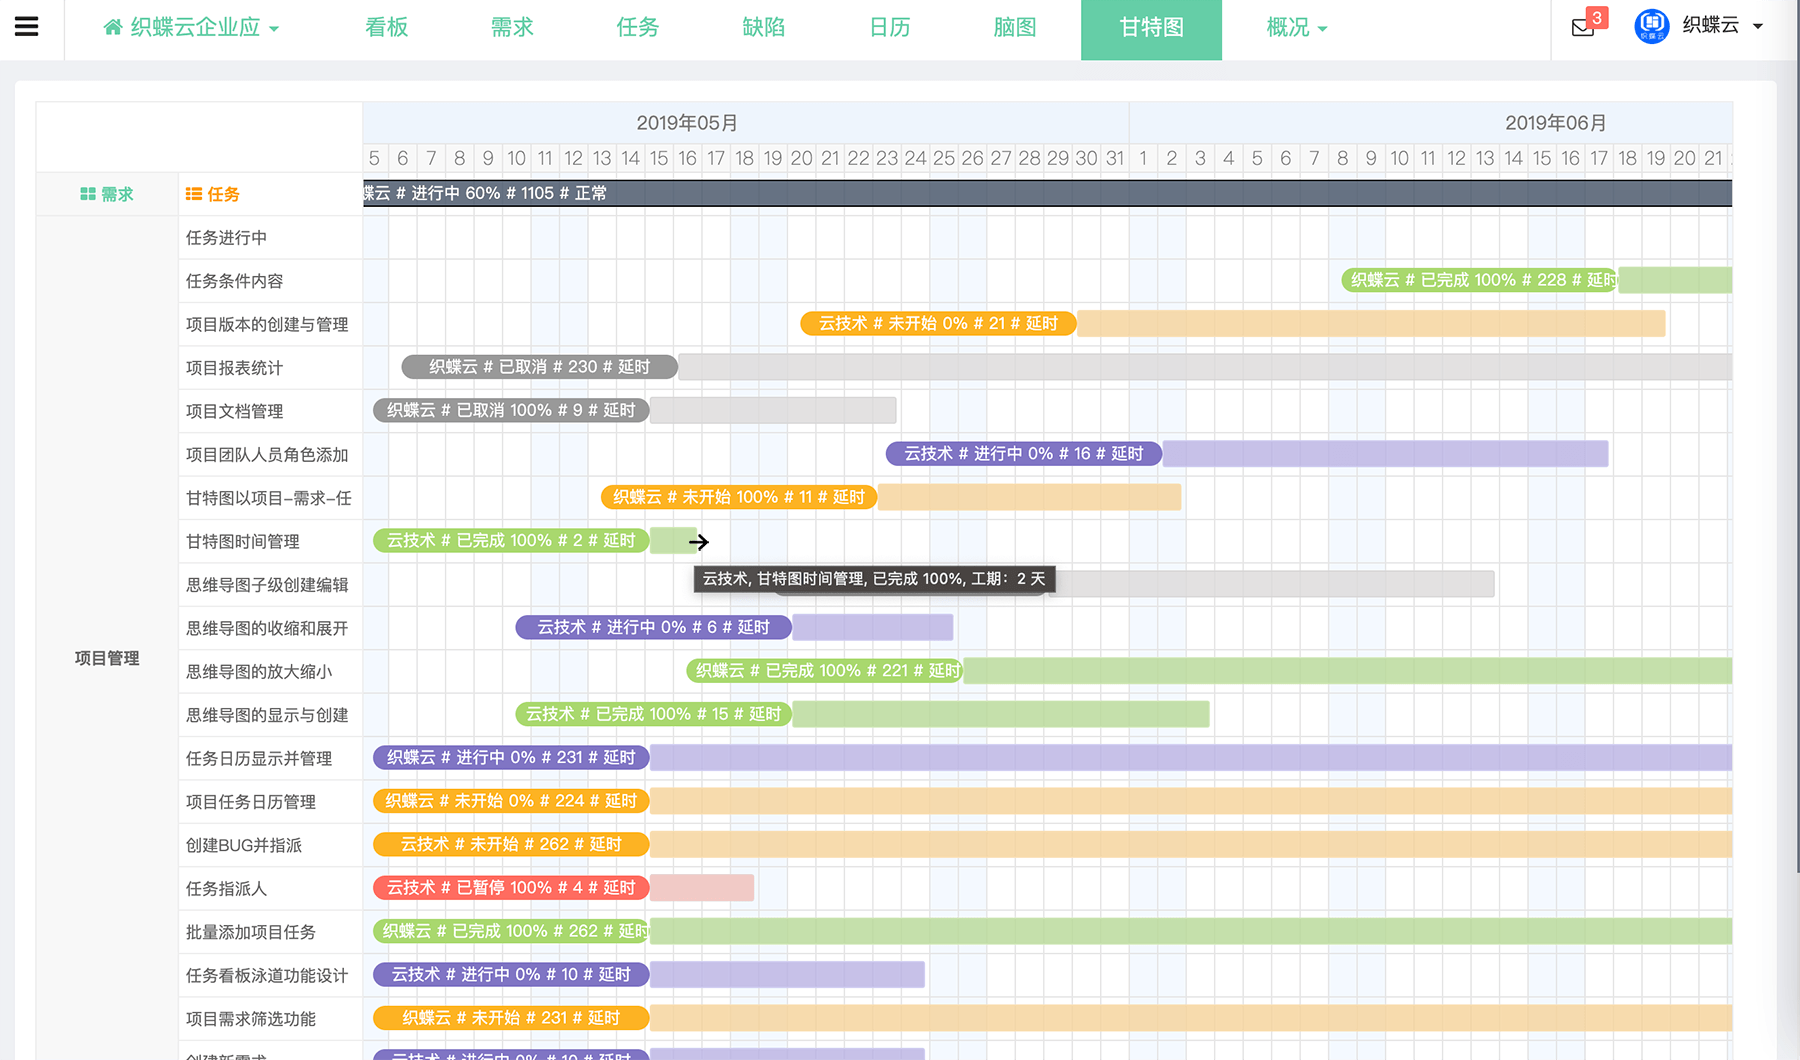
Task: Select the 任务指派人 task row
Action: tap(270, 889)
